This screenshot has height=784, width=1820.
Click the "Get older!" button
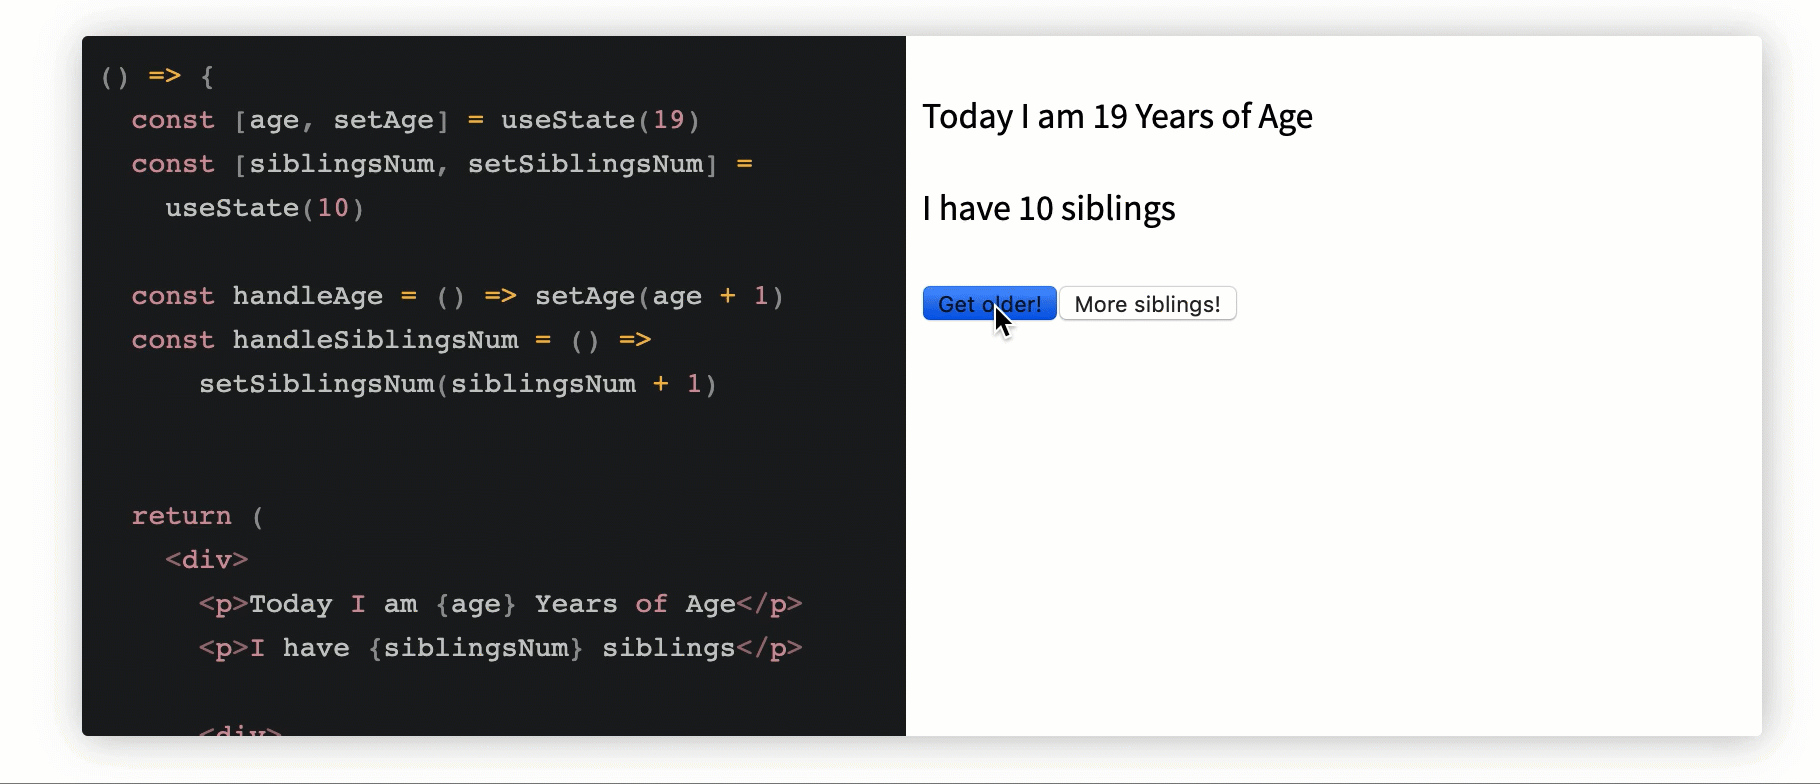989,304
